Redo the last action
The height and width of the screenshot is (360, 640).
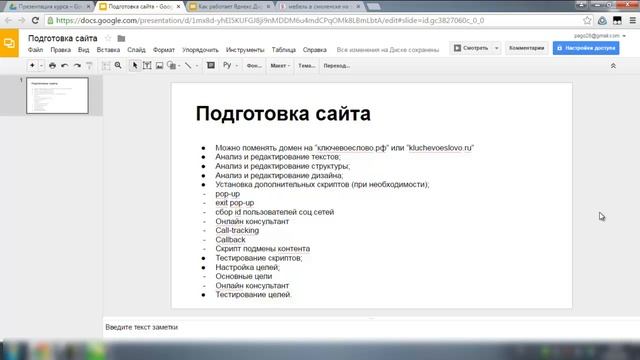click(x=77, y=65)
